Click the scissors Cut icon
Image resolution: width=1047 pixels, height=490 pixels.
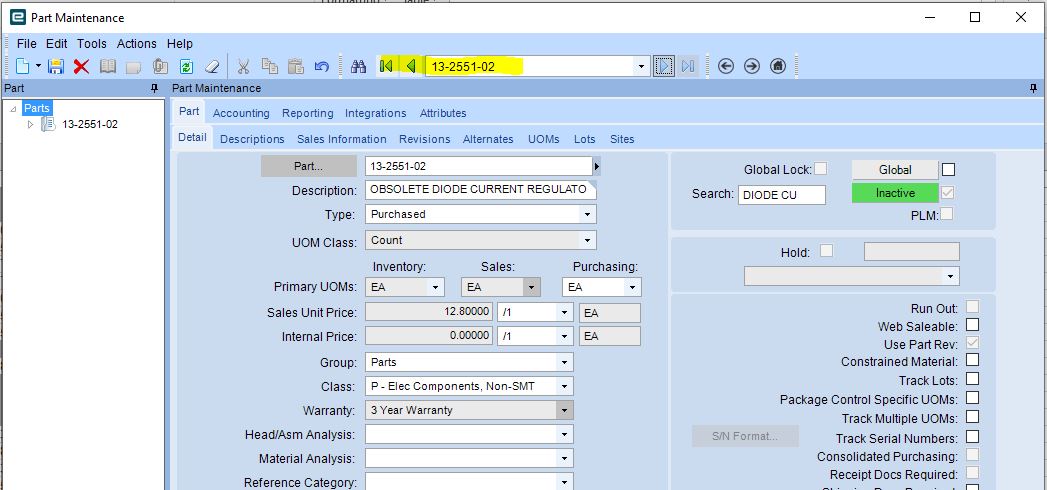pos(243,66)
